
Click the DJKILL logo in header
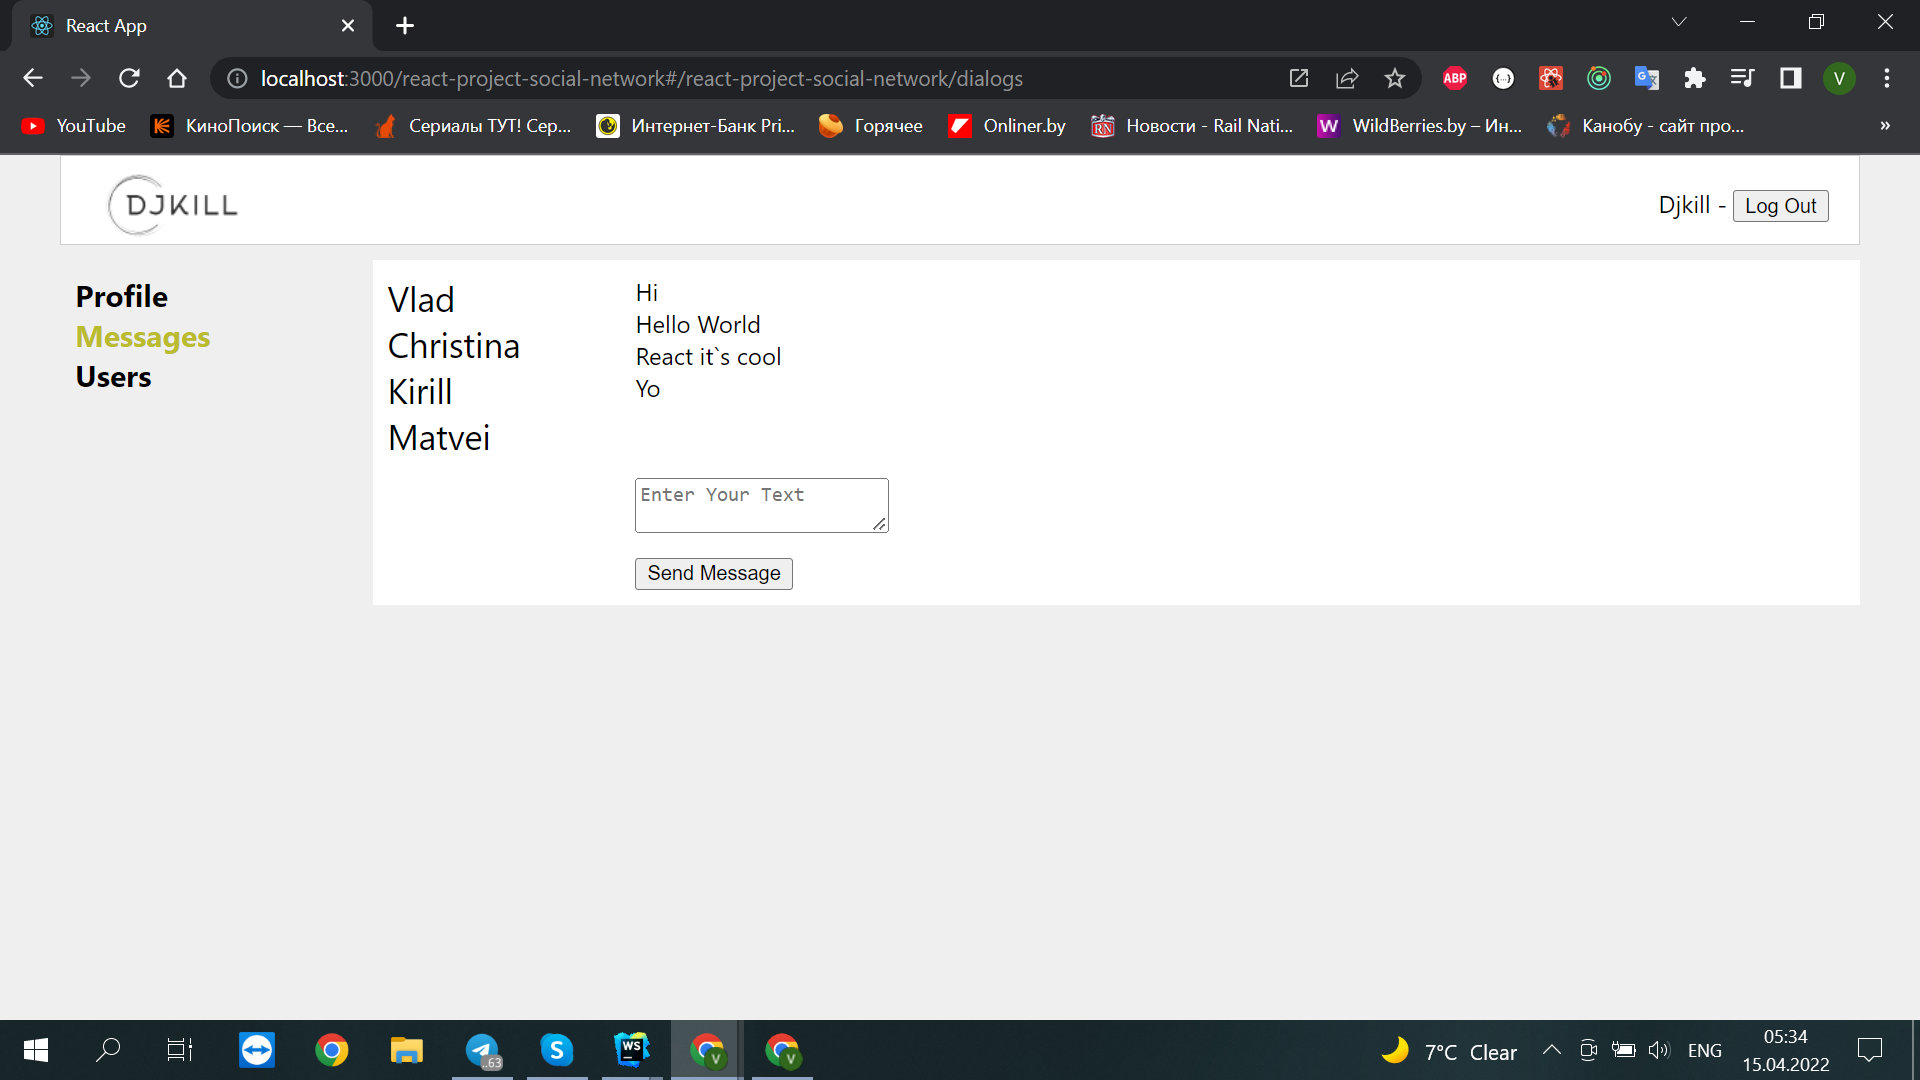click(173, 205)
